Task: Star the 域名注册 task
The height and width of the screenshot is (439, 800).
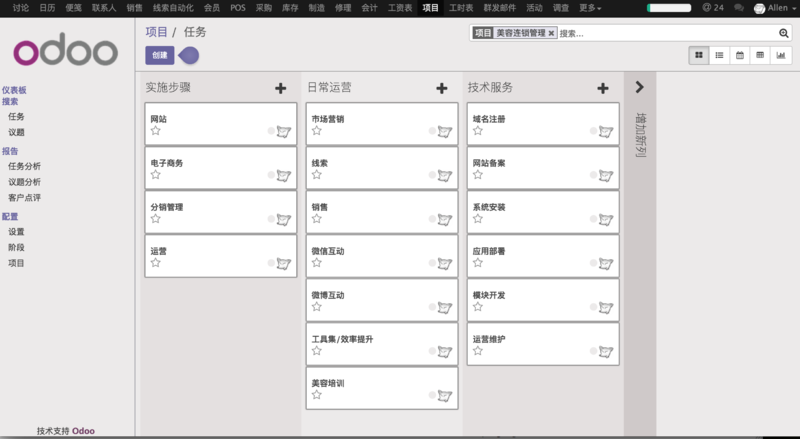Action: click(478, 131)
